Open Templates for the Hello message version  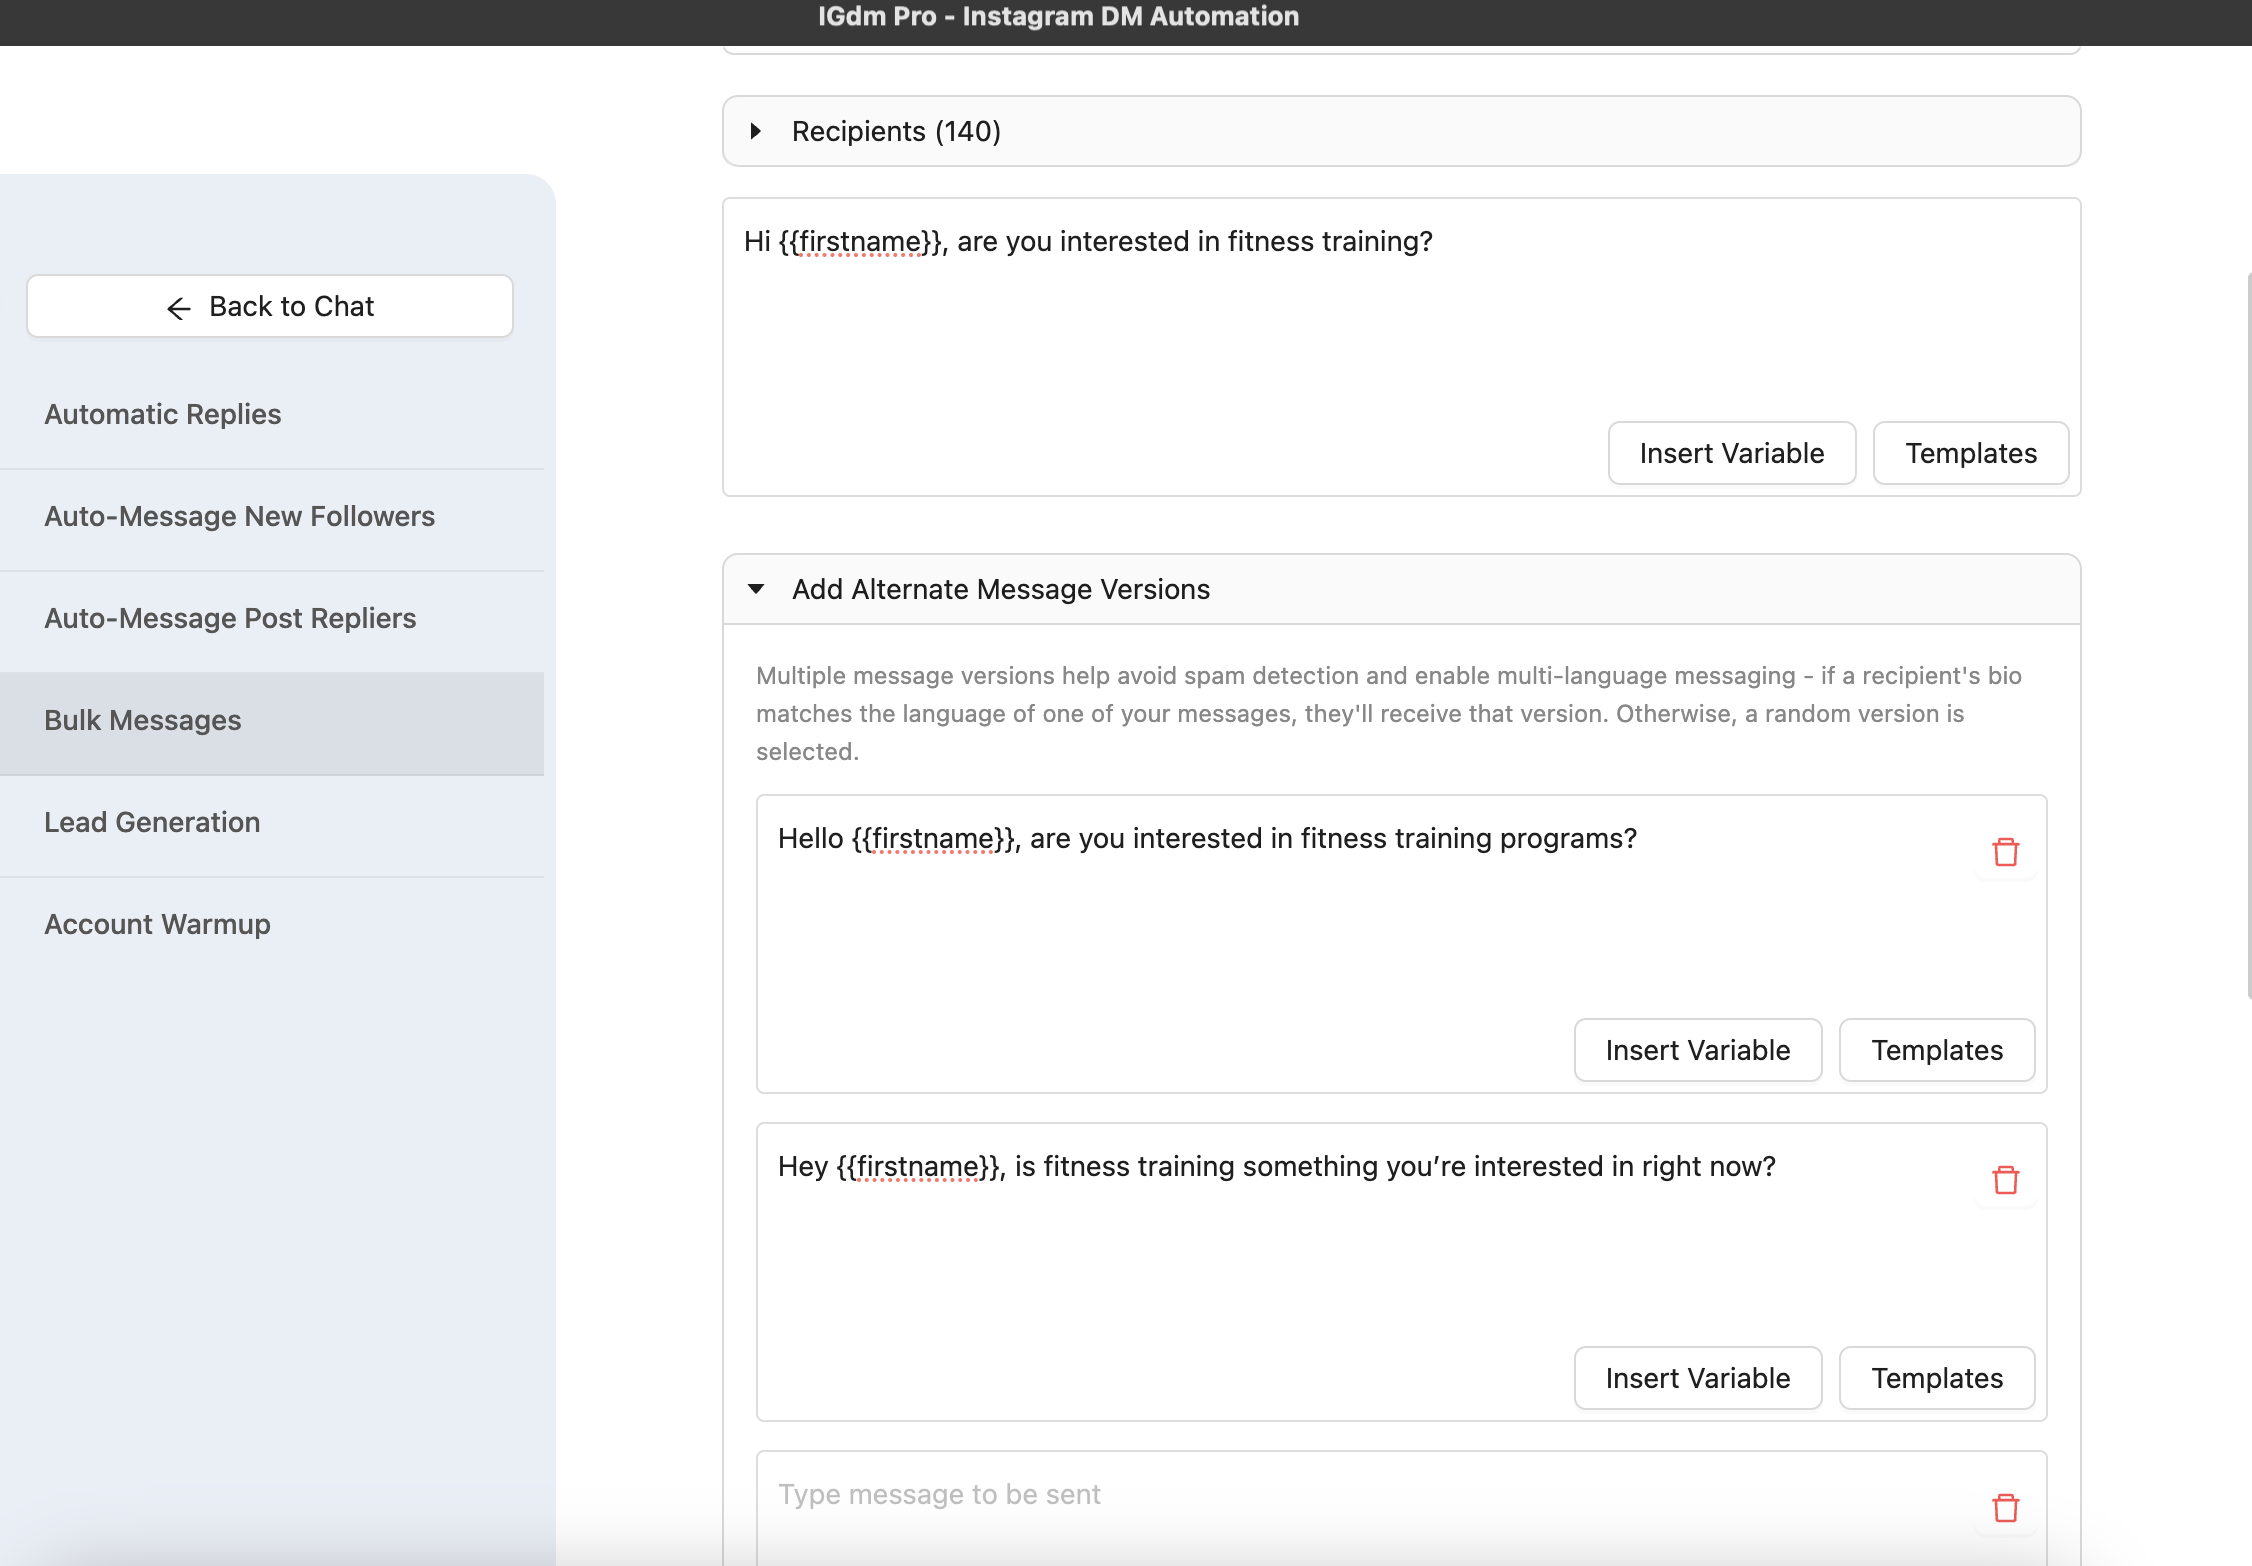tap(1936, 1049)
